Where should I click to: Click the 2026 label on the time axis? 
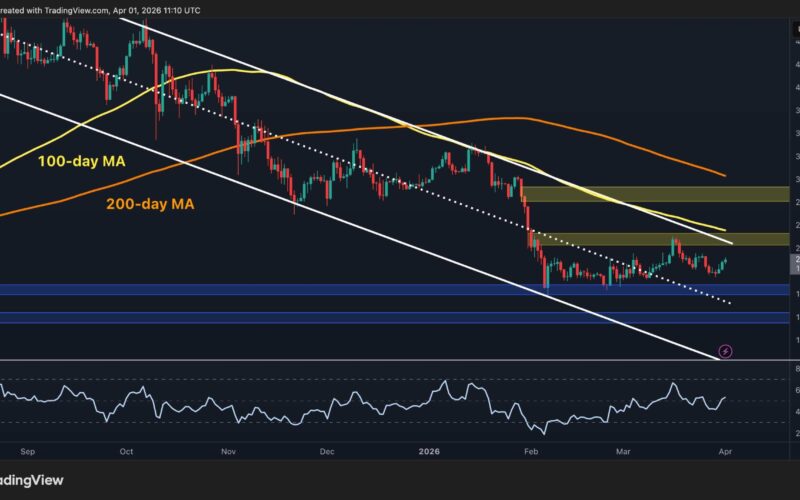(433, 451)
